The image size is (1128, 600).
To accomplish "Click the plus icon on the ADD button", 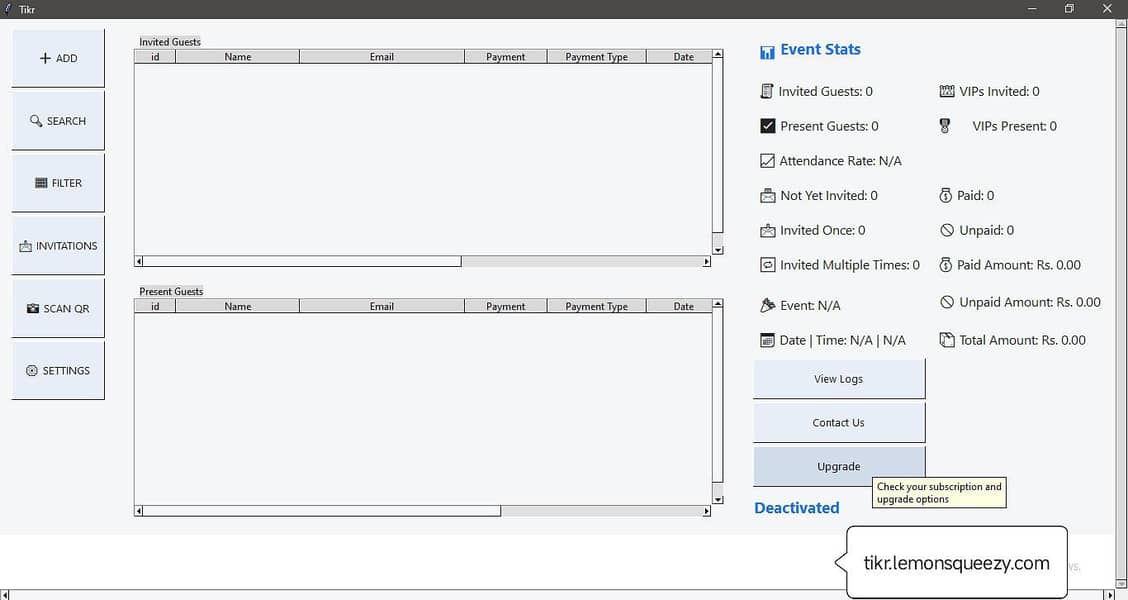I will [47, 57].
